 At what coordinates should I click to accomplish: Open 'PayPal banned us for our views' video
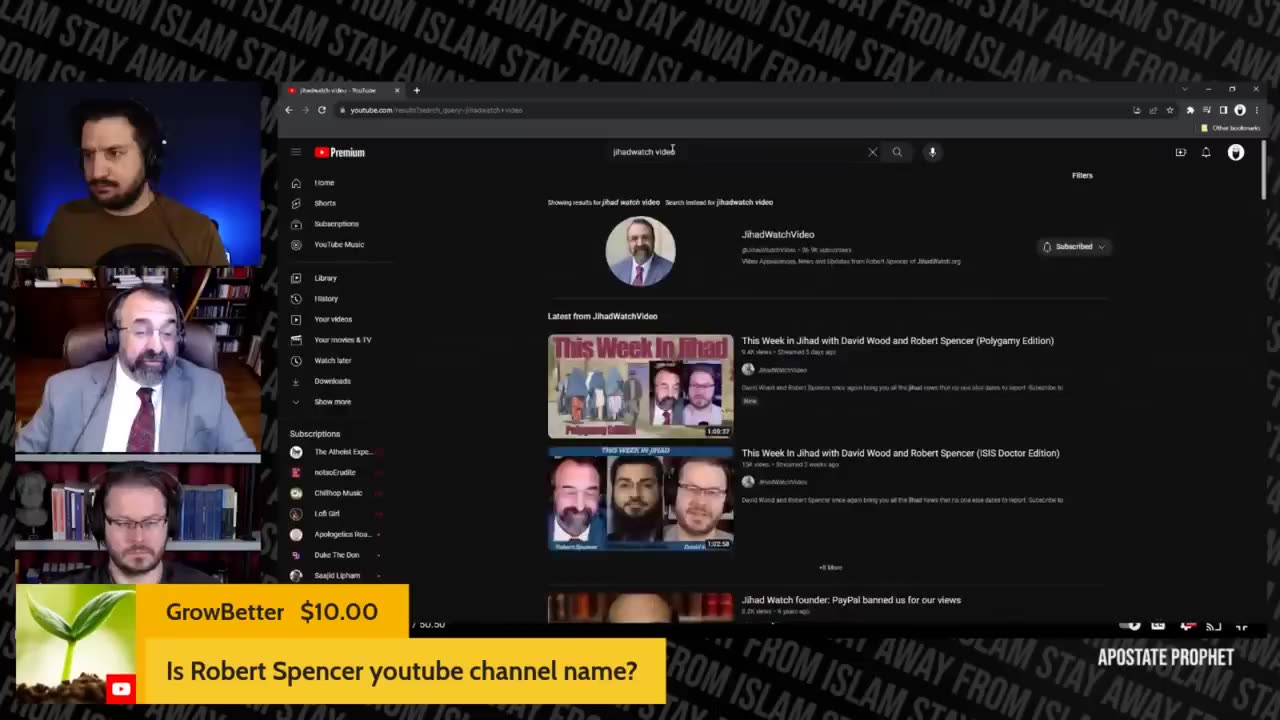pyautogui.click(x=851, y=600)
